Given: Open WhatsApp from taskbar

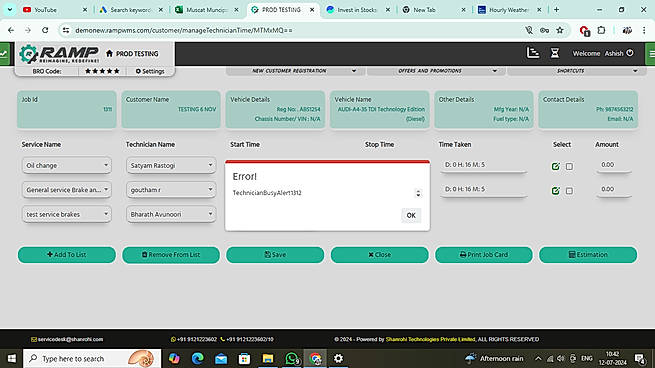Looking at the screenshot, I should tap(292, 358).
